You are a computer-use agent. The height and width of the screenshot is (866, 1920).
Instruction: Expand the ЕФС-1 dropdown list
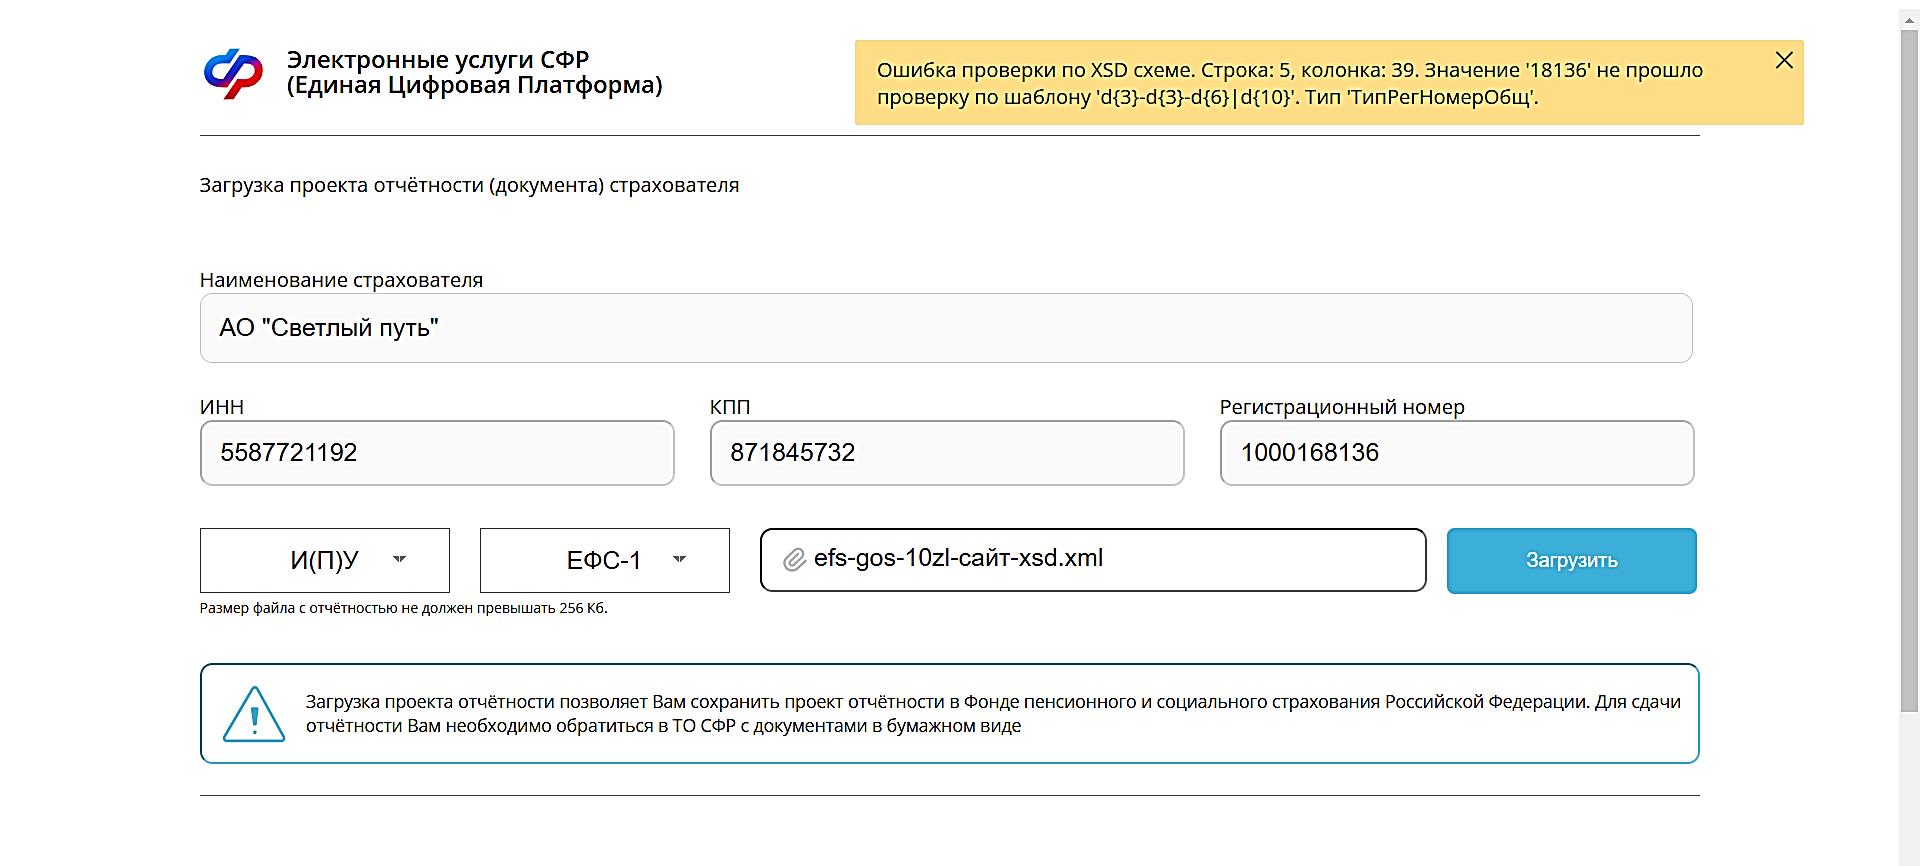(x=605, y=560)
